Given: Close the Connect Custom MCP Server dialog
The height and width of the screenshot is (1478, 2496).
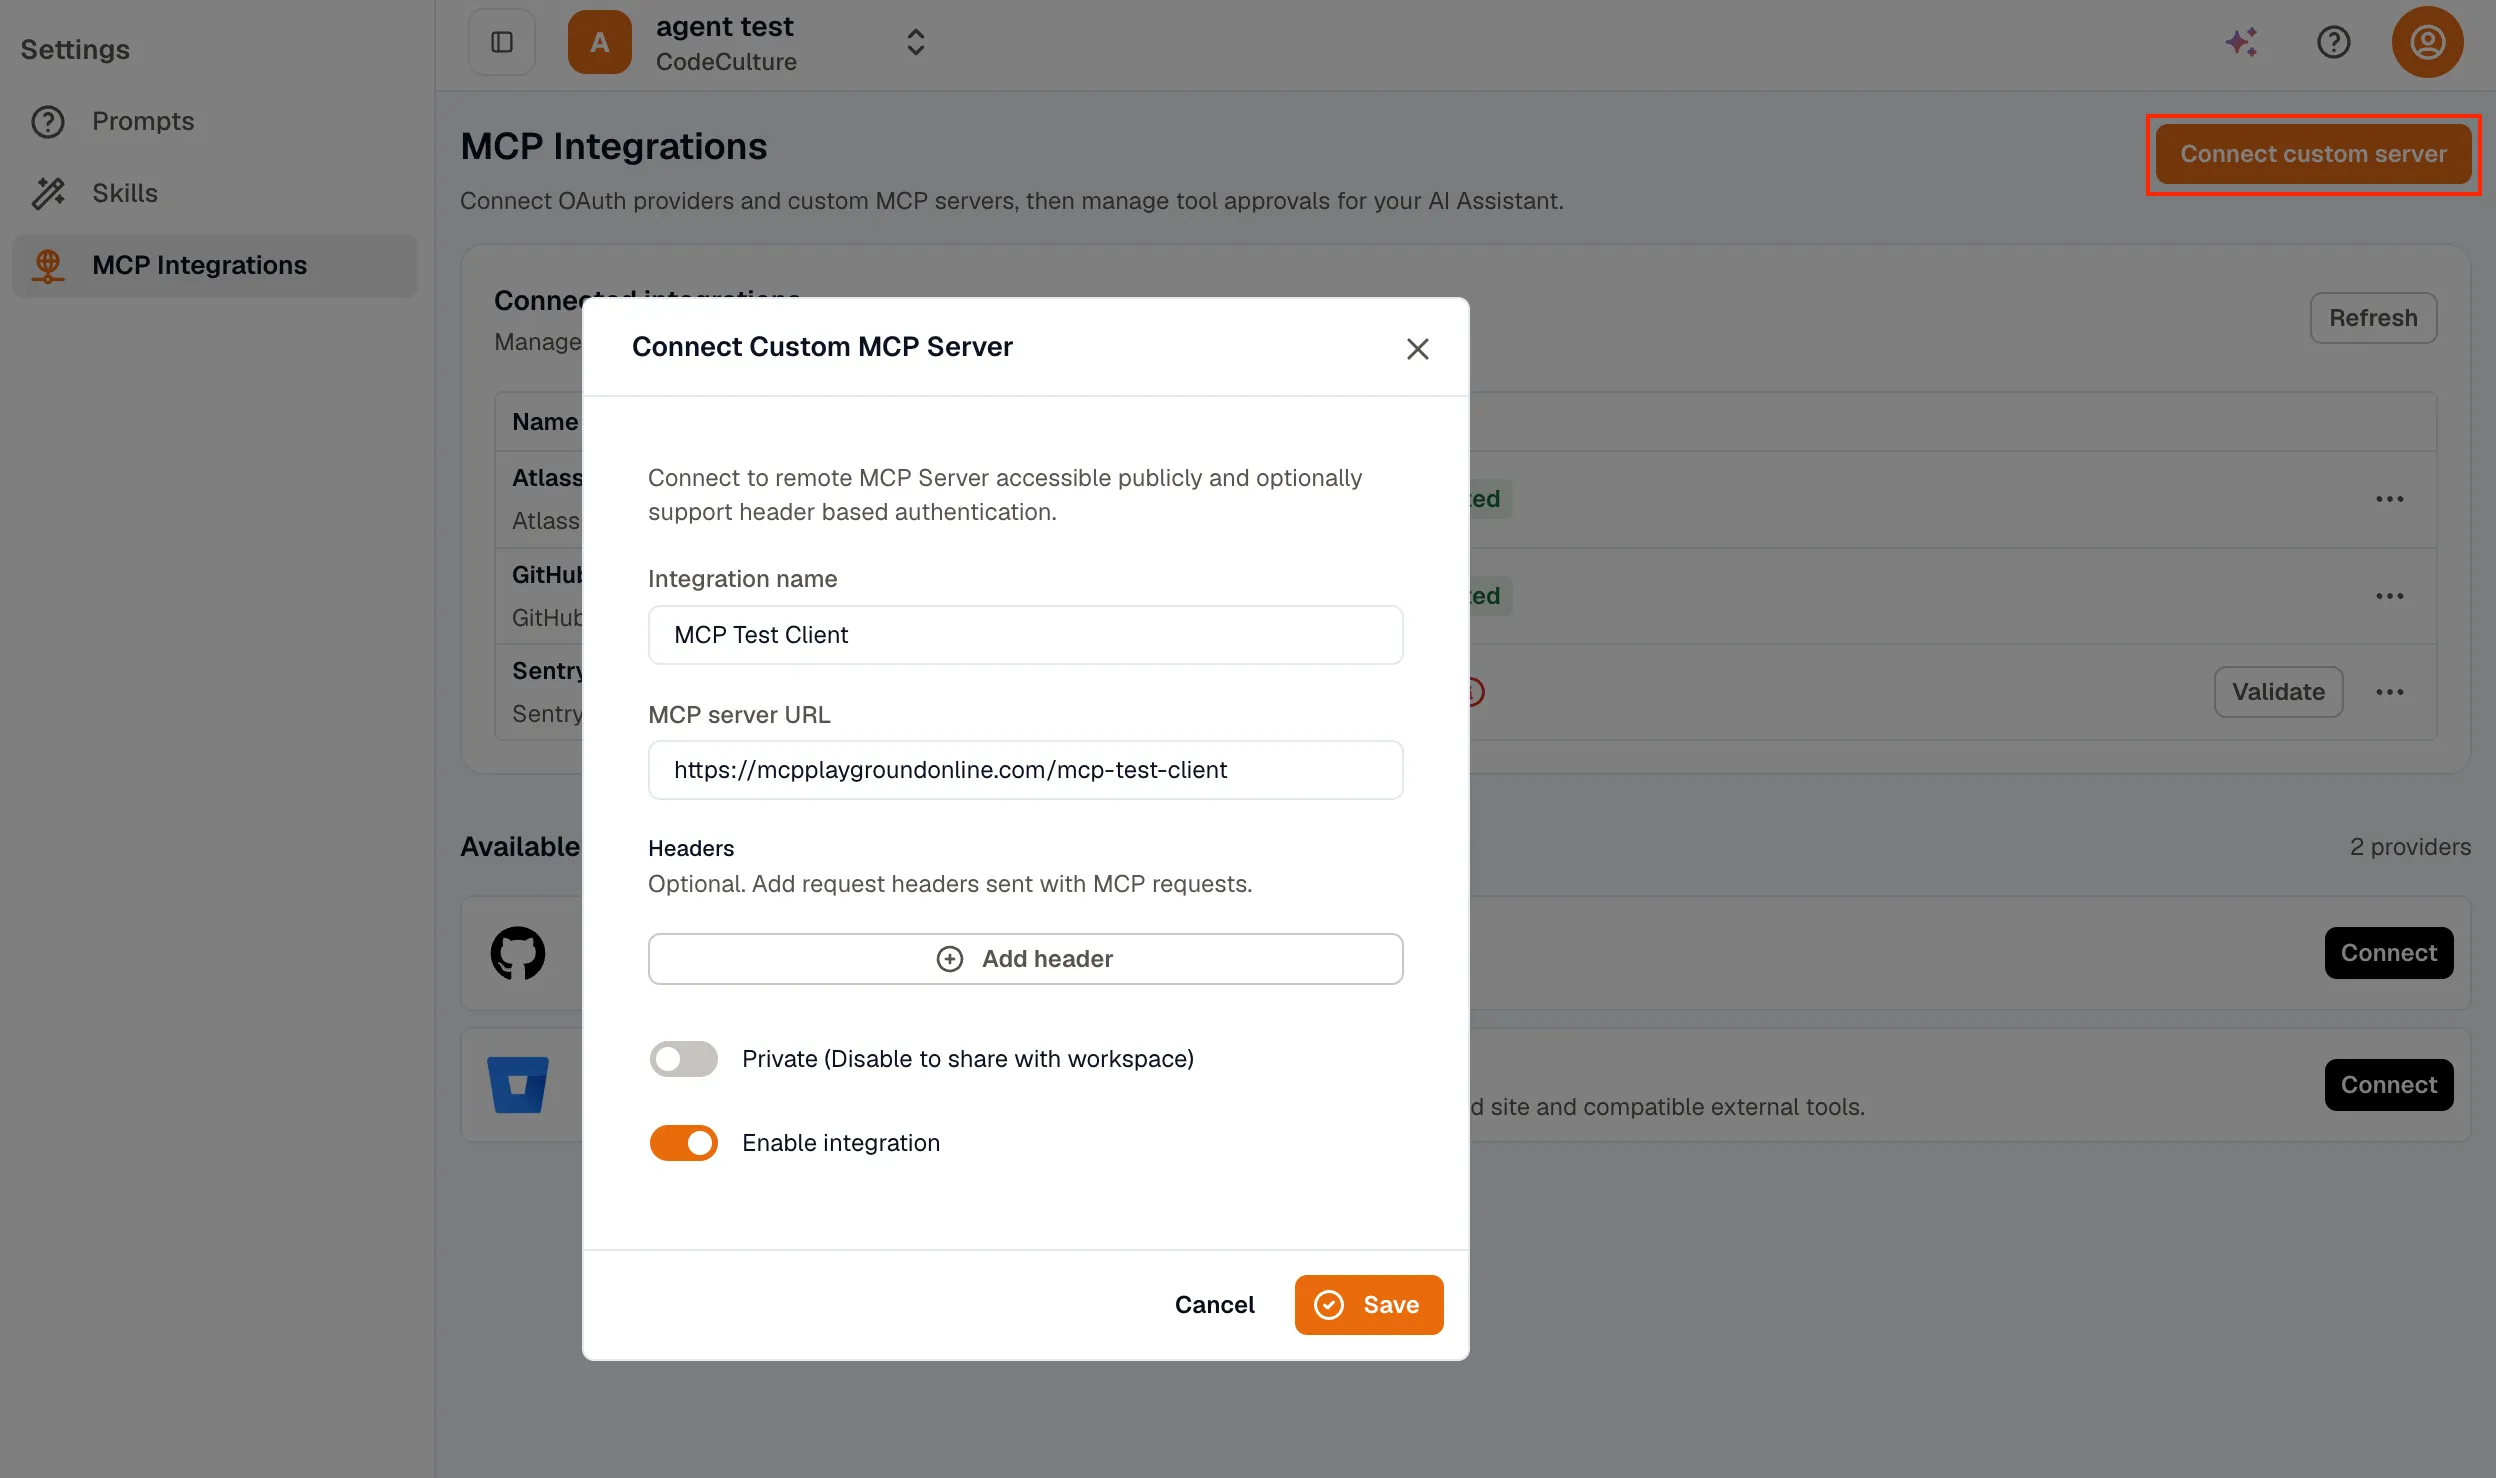Looking at the screenshot, I should 1417,349.
